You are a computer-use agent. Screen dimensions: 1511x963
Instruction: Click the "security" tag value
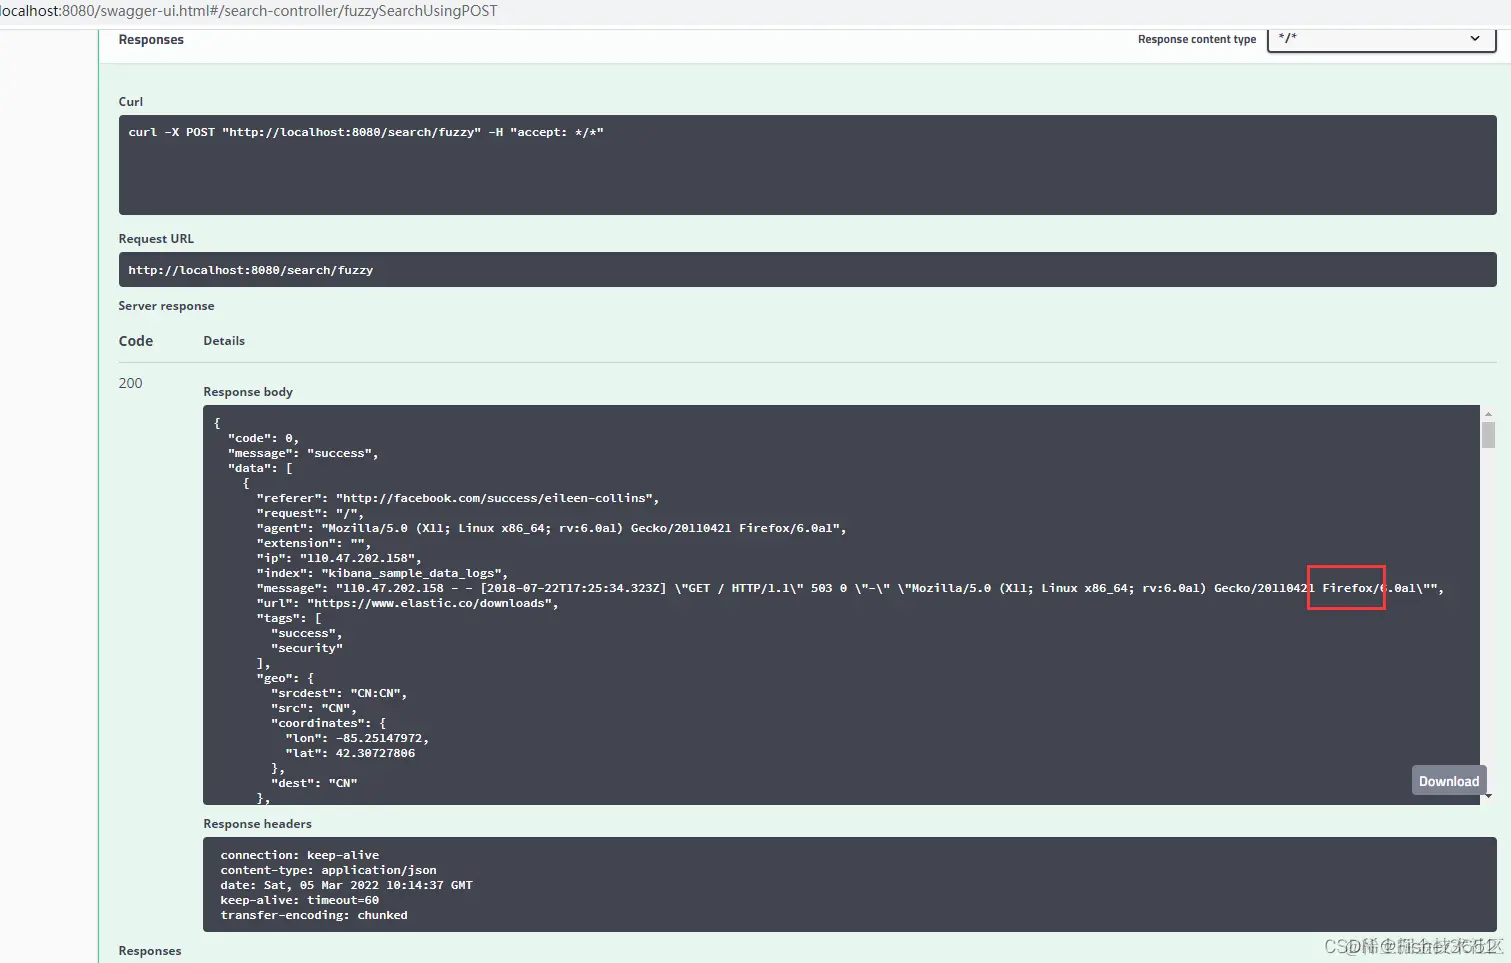[x=307, y=648]
